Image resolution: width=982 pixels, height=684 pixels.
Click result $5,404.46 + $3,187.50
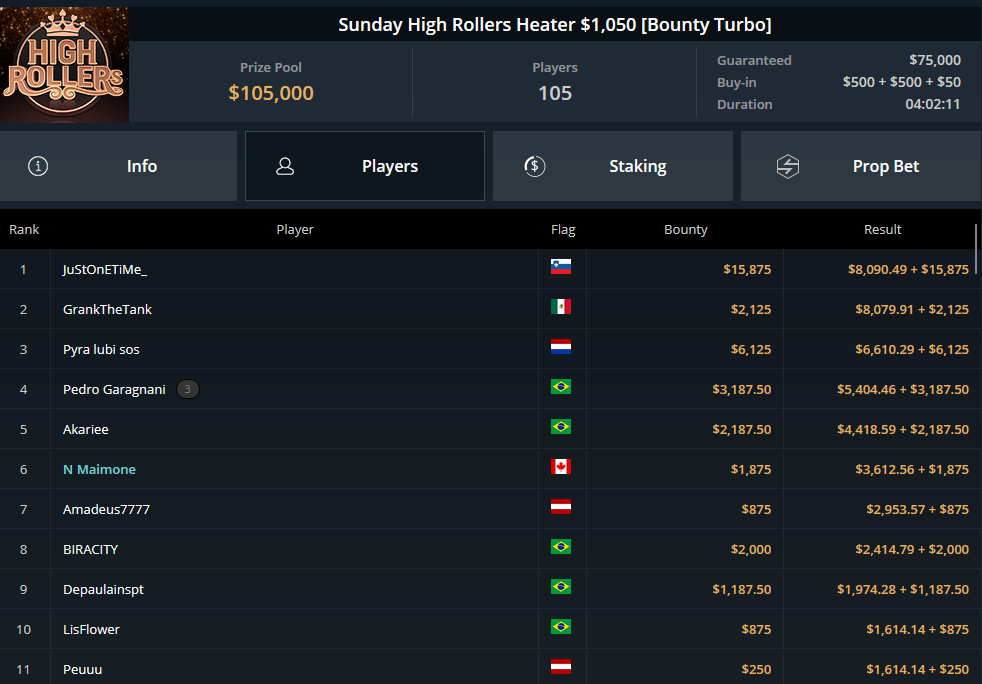[902, 390]
